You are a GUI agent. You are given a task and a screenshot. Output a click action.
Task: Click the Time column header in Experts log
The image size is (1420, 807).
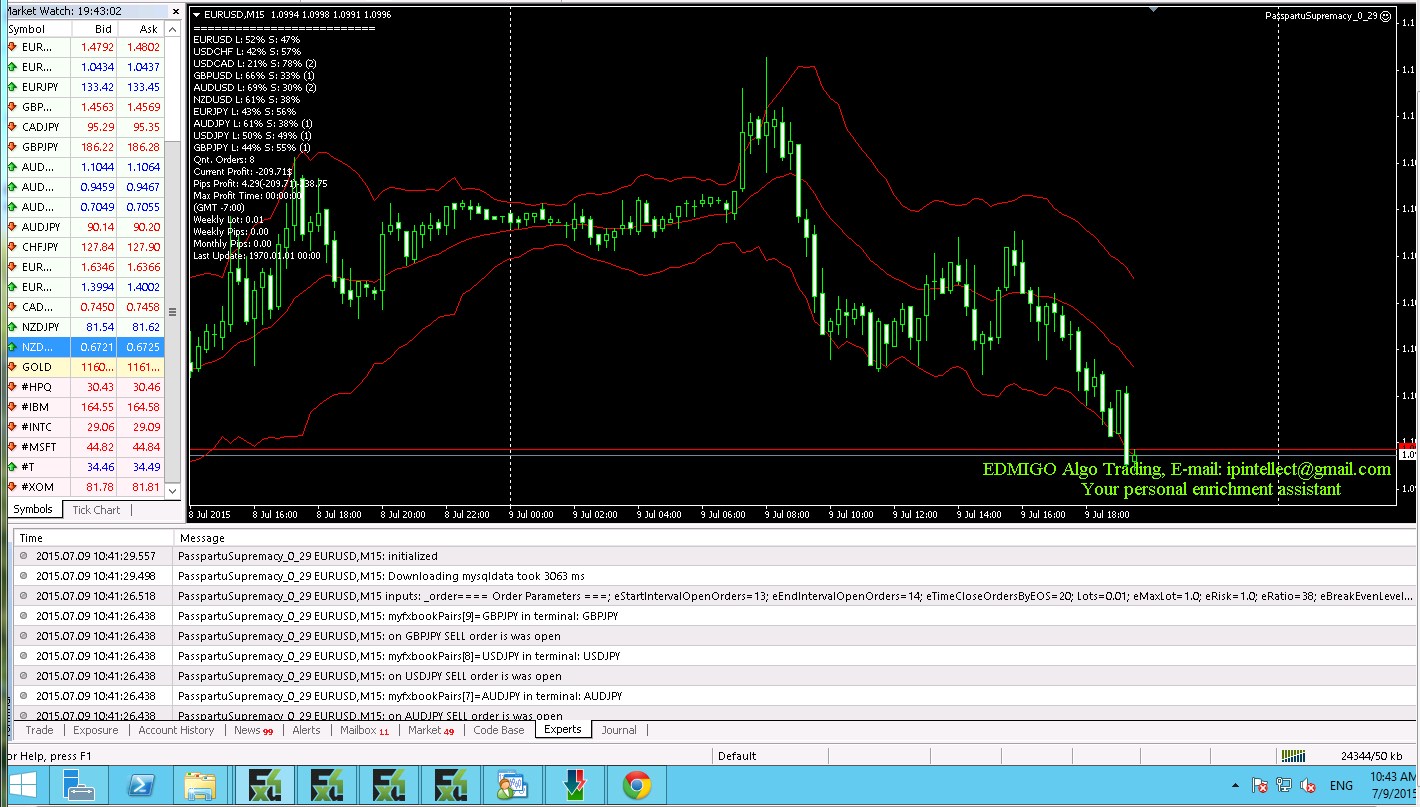pos(93,538)
